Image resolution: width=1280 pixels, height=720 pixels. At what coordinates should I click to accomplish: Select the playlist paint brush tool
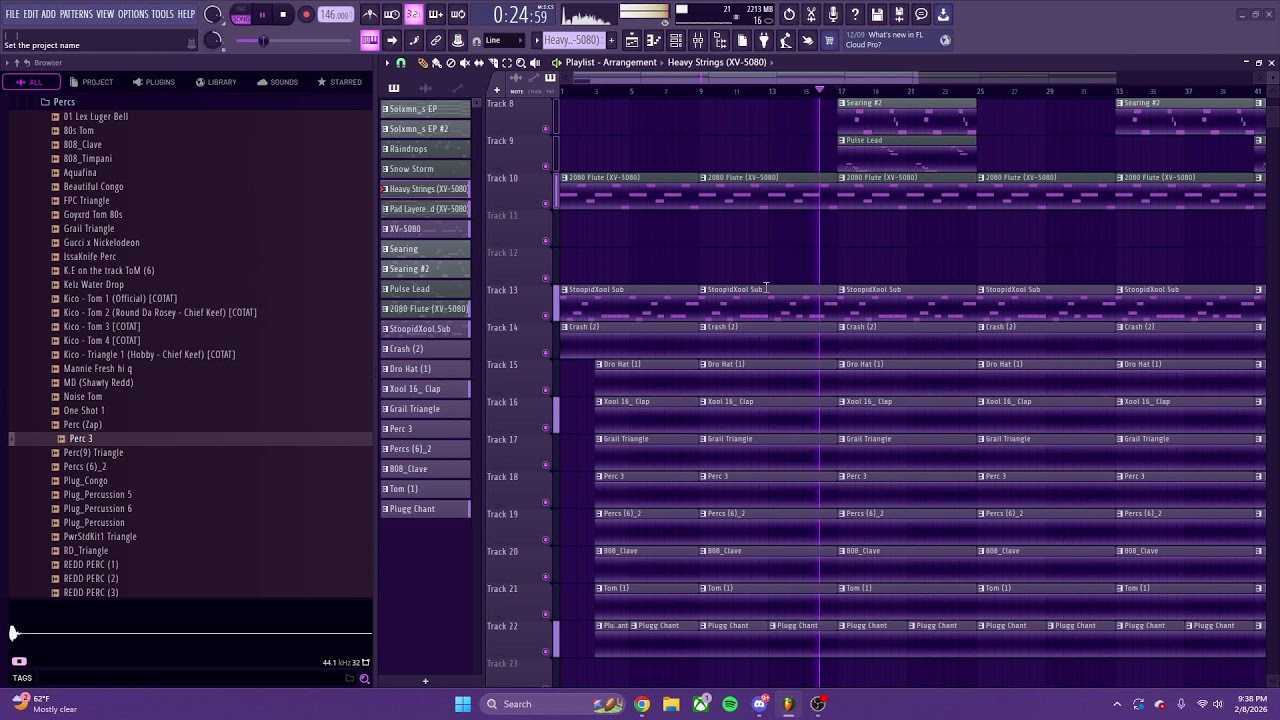tap(436, 63)
